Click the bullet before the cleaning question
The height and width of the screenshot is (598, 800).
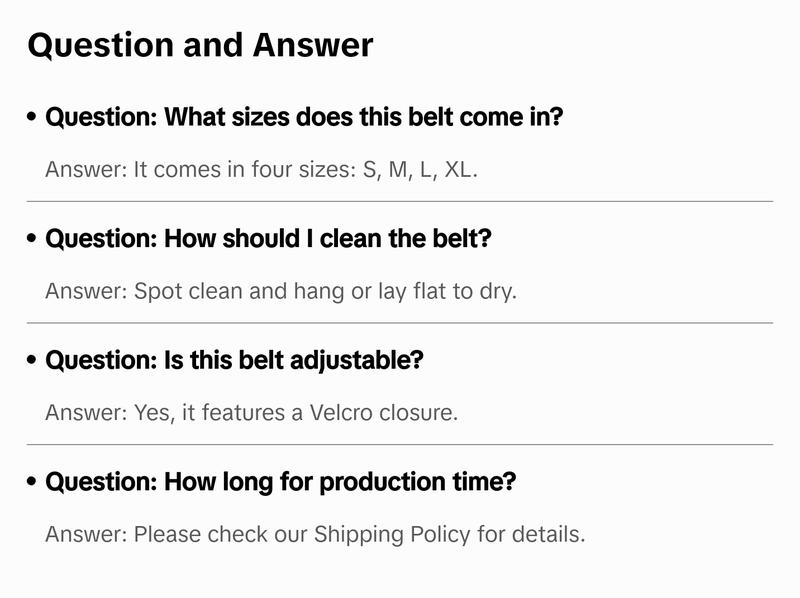33,240
